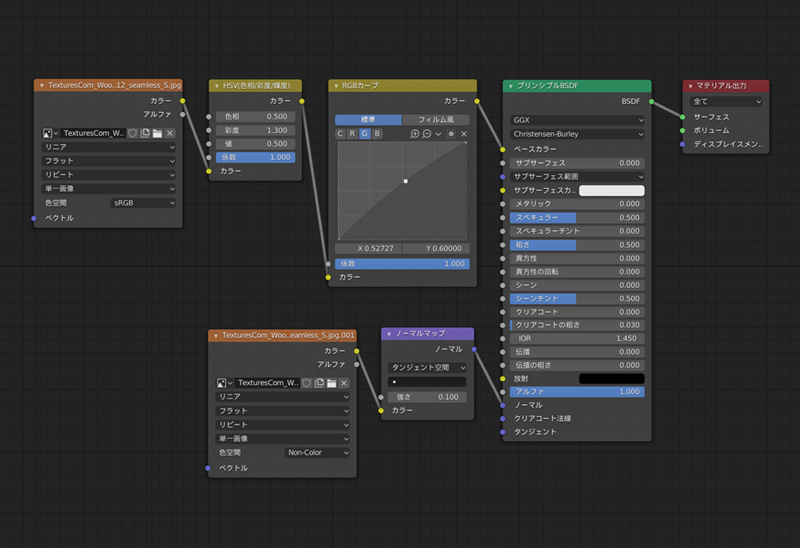Open the Non-Color color space dropdown
Viewport: 800px width, 548px height.
(x=317, y=452)
